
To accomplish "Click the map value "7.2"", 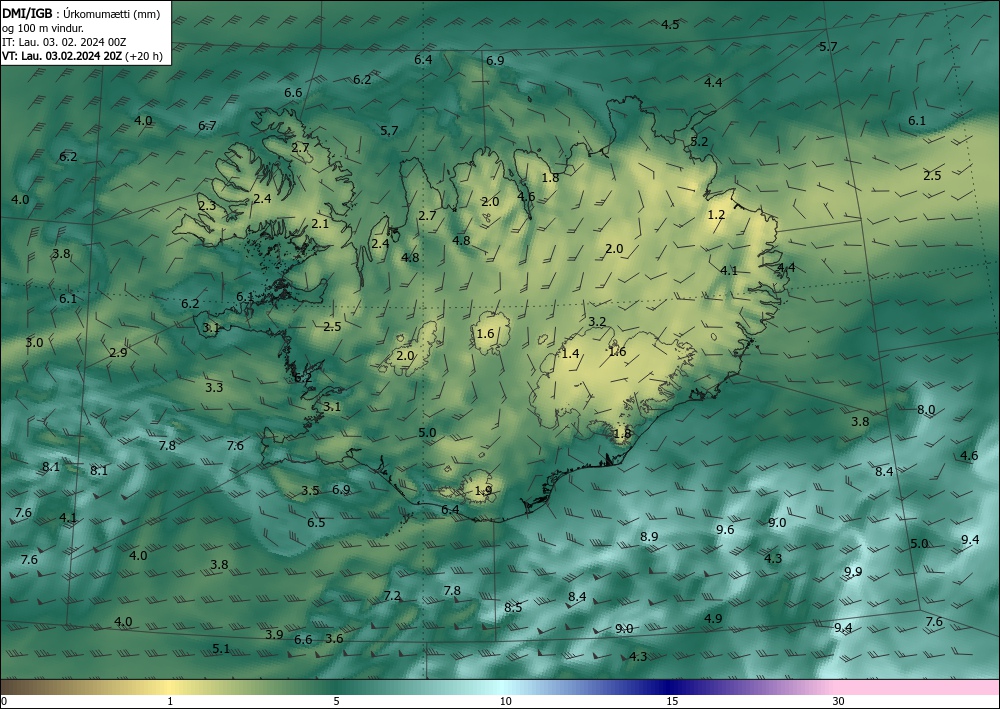I will click(392, 596).
